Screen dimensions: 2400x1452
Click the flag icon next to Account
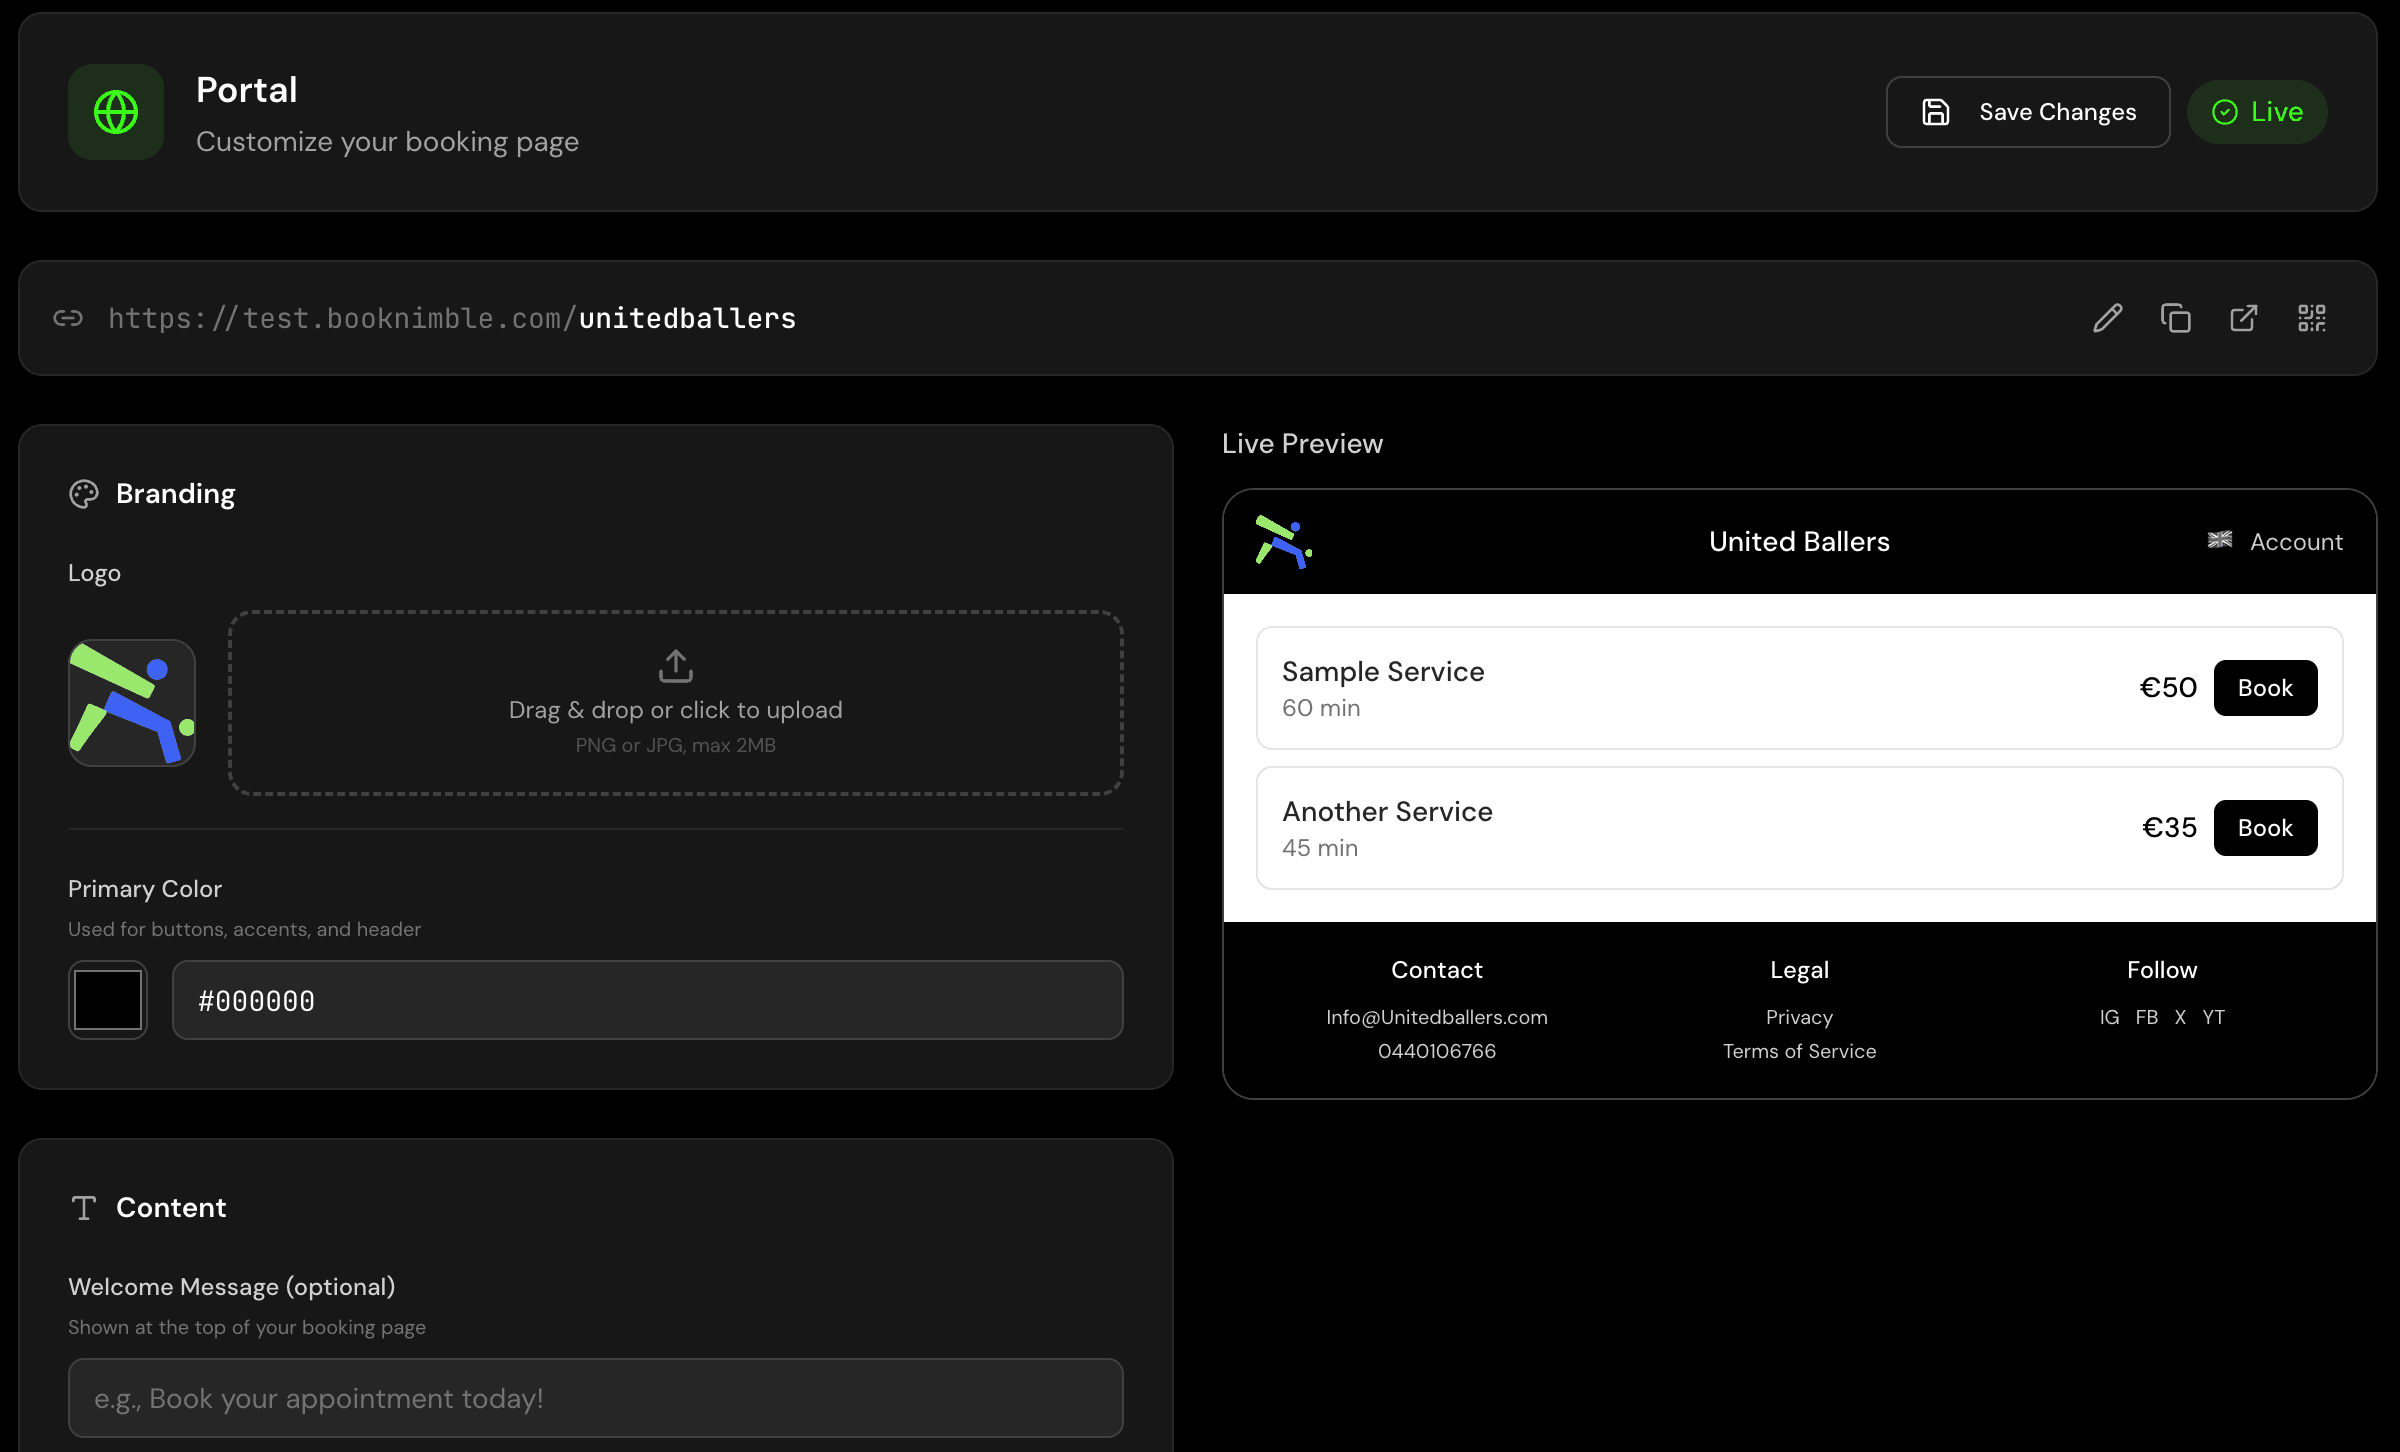[x=2220, y=540]
